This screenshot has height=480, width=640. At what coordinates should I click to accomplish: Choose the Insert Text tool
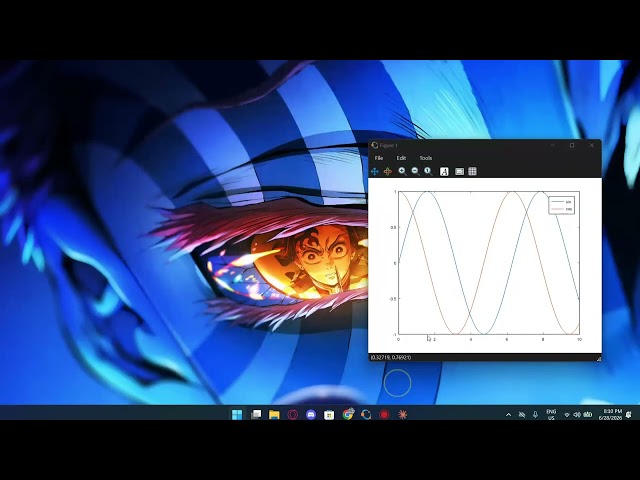coord(444,171)
